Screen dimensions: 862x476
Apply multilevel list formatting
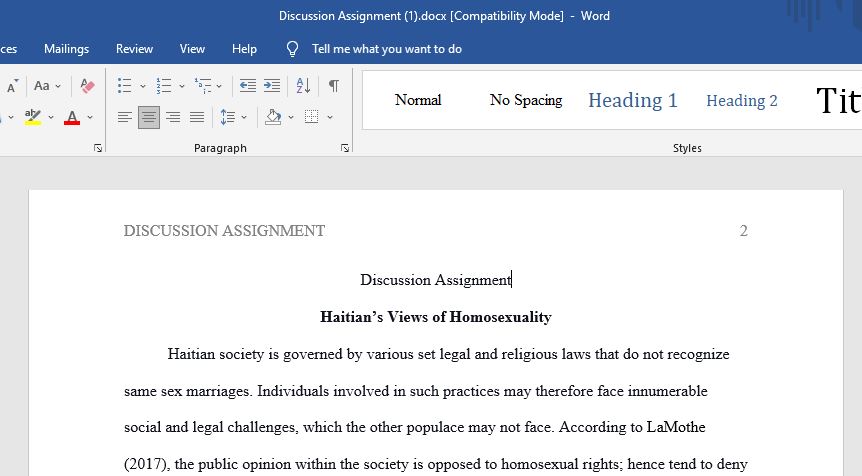203,86
